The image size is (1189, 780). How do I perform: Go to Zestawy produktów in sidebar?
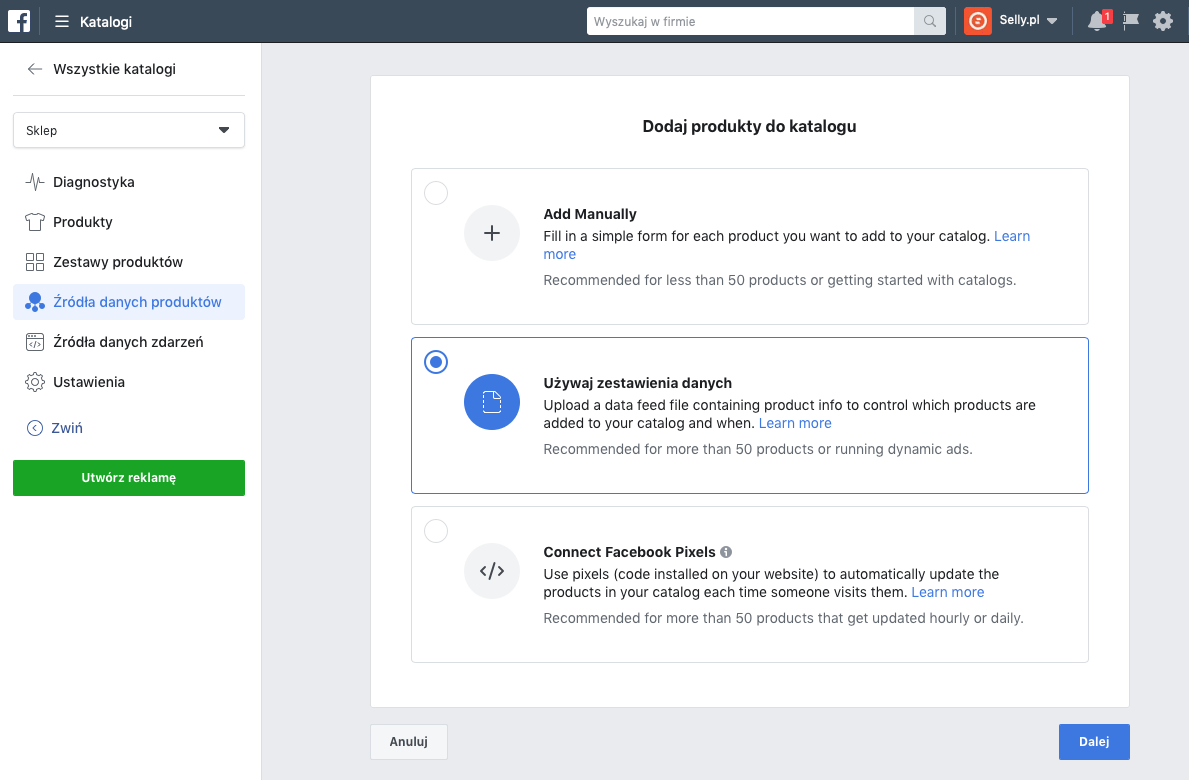pyautogui.click(x=117, y=262)
